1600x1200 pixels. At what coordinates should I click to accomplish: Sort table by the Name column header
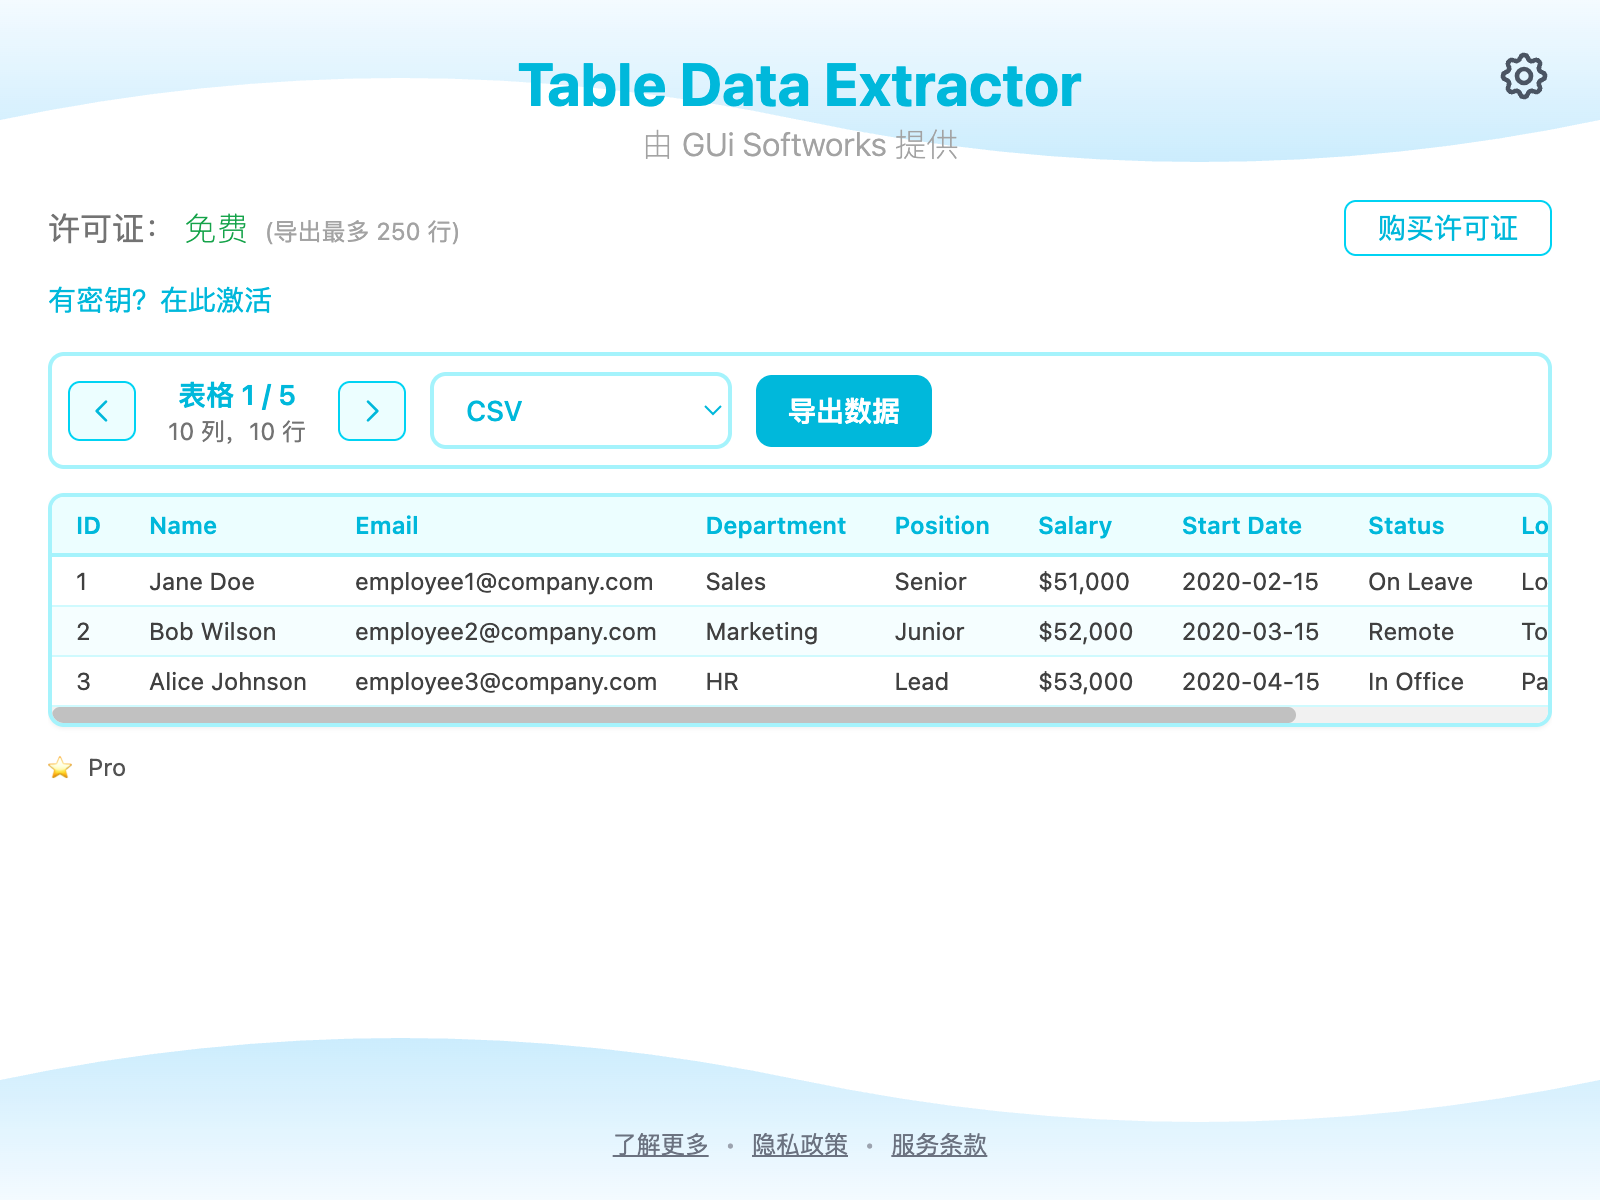coord(183,525)
